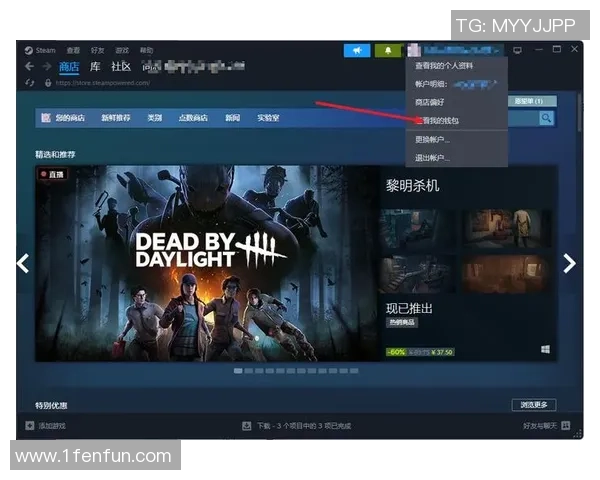This screenshot has height=480, width=600.
Task: Click the red 直播 live badge
Action: pos(53,175)
